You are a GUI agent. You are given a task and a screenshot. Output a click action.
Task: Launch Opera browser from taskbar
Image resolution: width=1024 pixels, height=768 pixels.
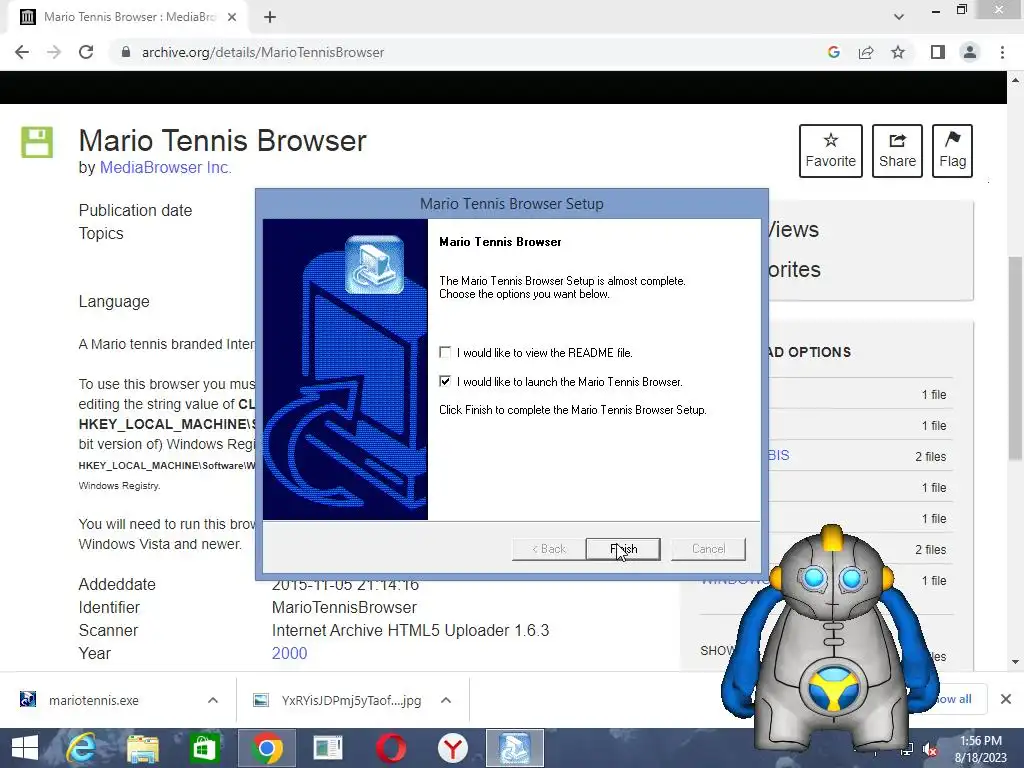391,748
